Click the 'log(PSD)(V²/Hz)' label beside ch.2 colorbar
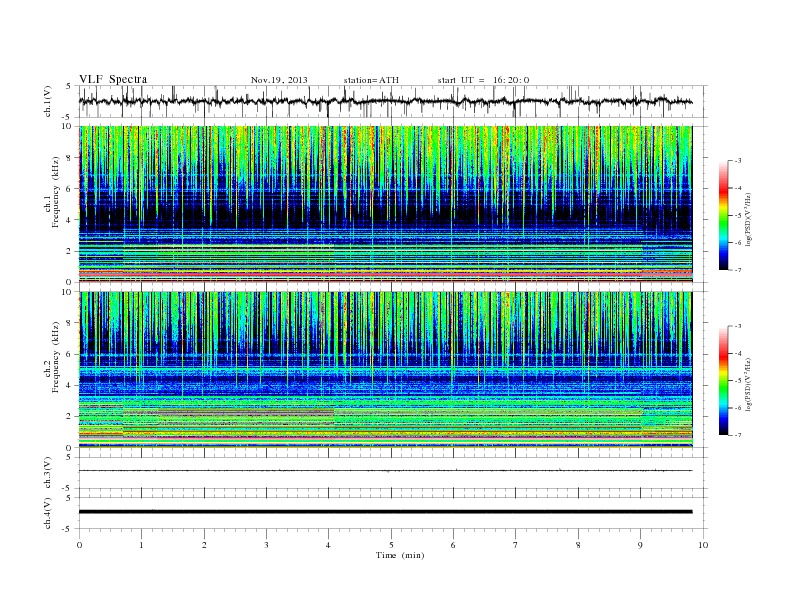The width and height of the screenshot is (792, 612). [748, 384]
